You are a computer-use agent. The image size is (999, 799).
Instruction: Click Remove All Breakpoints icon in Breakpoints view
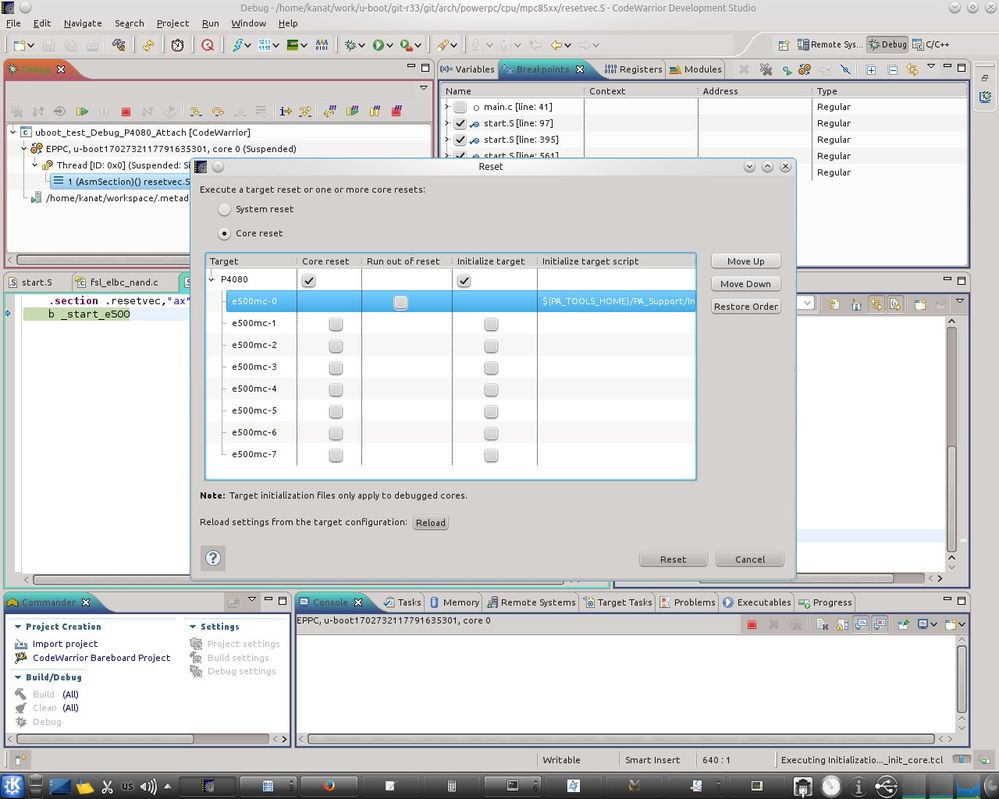click(765, 69)
